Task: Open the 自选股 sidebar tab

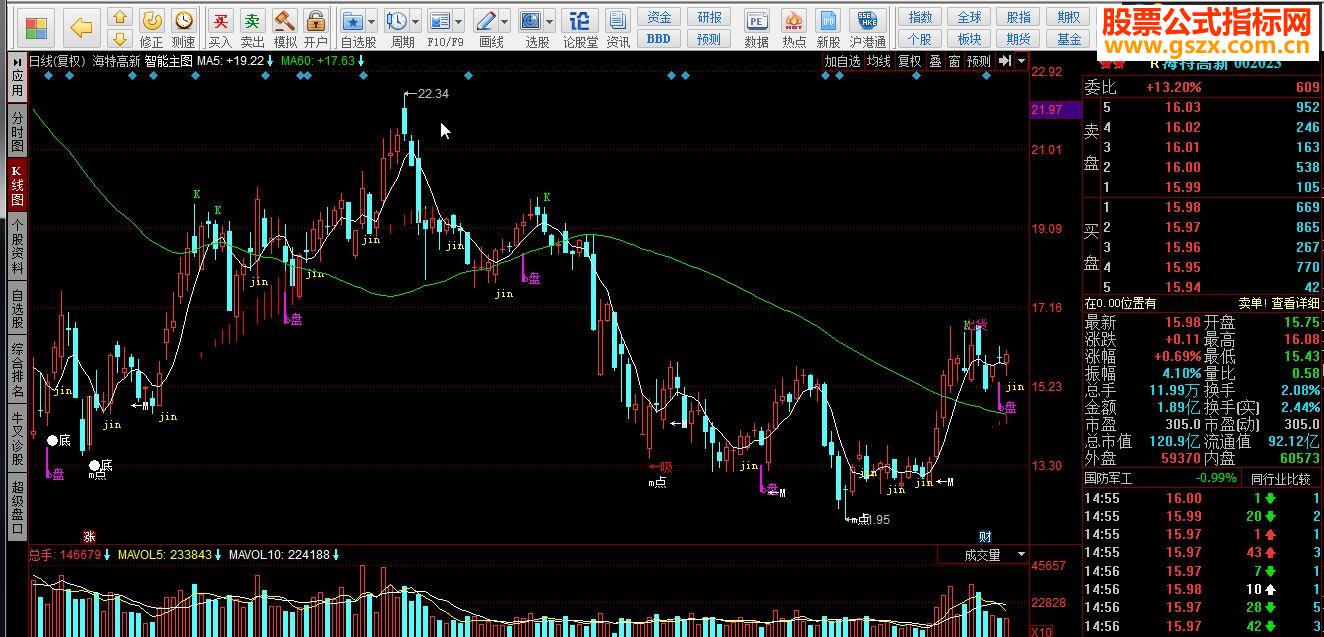Action: pyautogui.click(x=17, y=309)
